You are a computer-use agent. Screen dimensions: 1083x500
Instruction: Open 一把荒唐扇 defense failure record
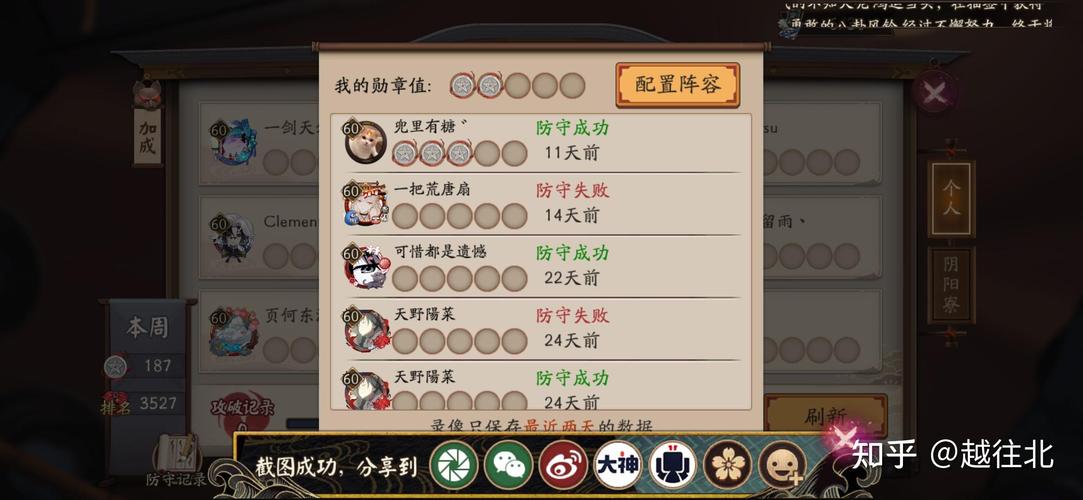pyautogui.click(x=541, y=204)
